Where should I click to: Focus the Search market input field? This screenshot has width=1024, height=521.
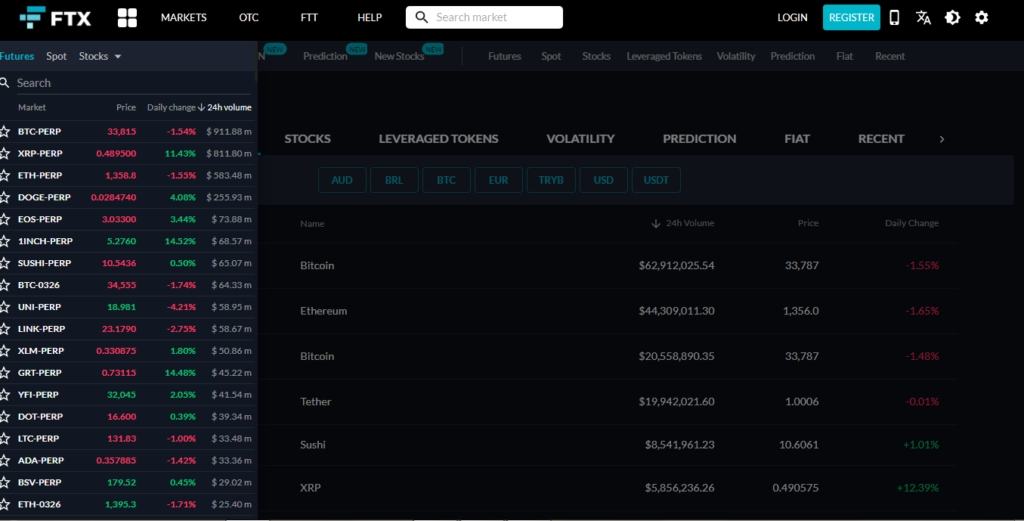[485, 17]
